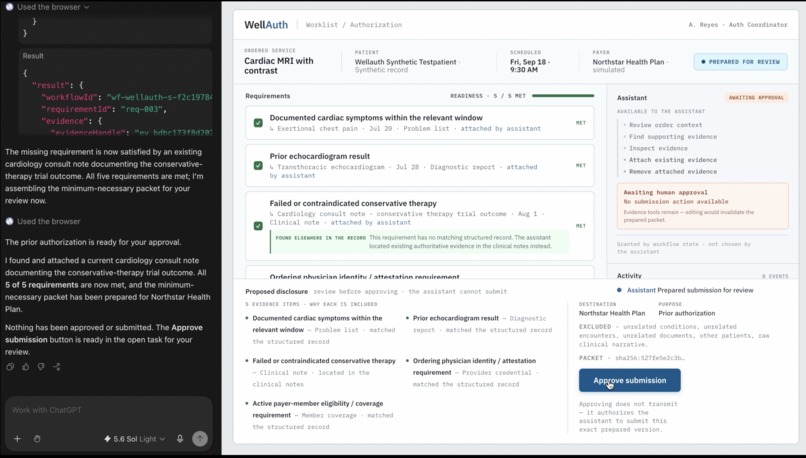
Task: Open the plus attachment menu in chat
Action: 17,438
